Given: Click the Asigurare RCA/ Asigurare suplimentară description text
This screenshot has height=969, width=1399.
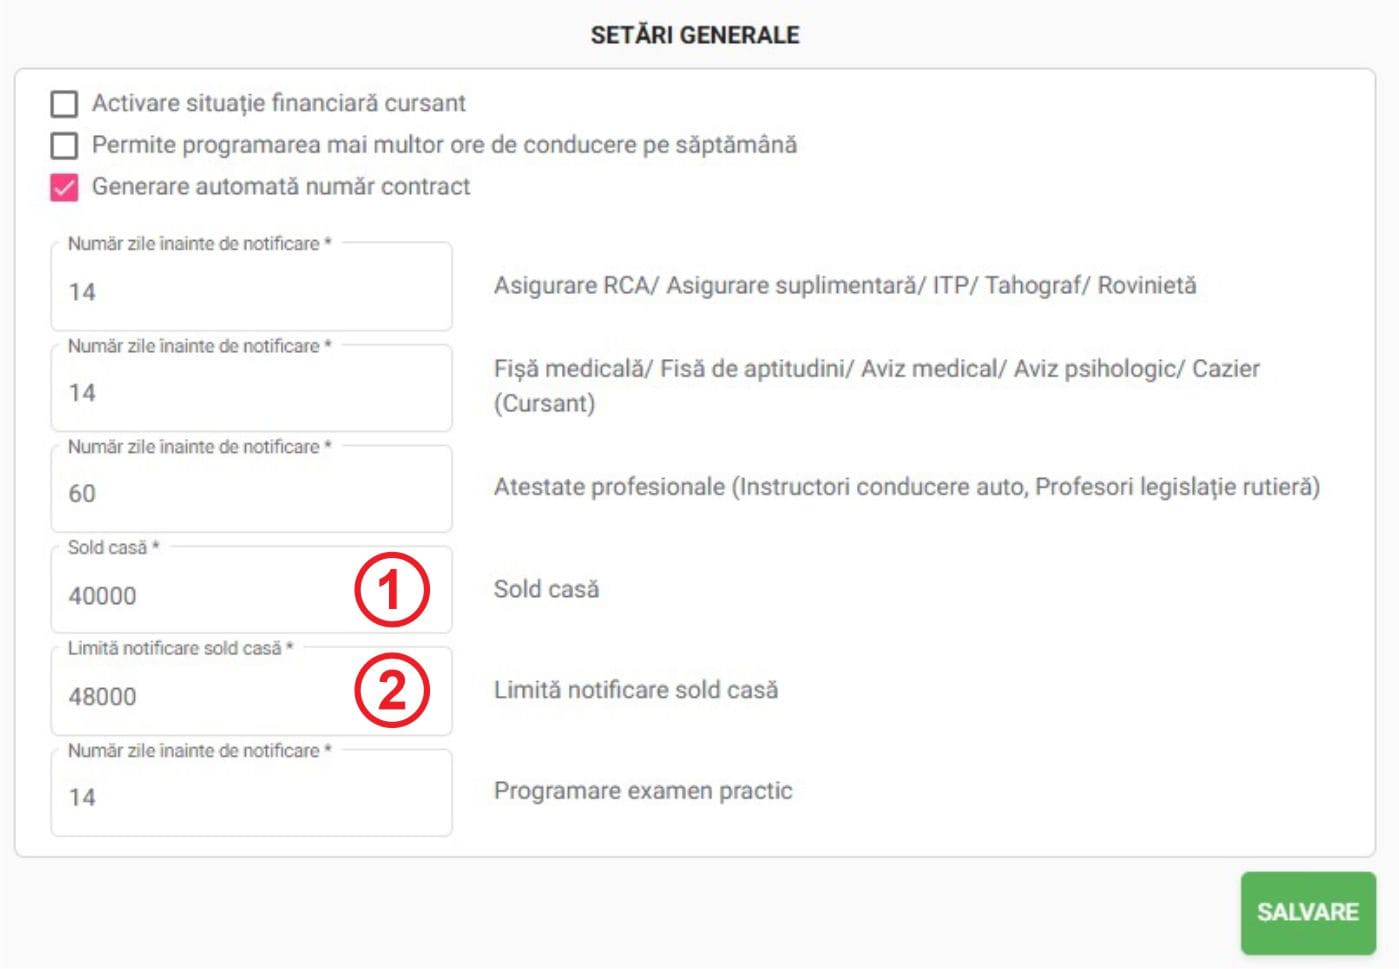Looking at the screenshot, I should [845, 285].
